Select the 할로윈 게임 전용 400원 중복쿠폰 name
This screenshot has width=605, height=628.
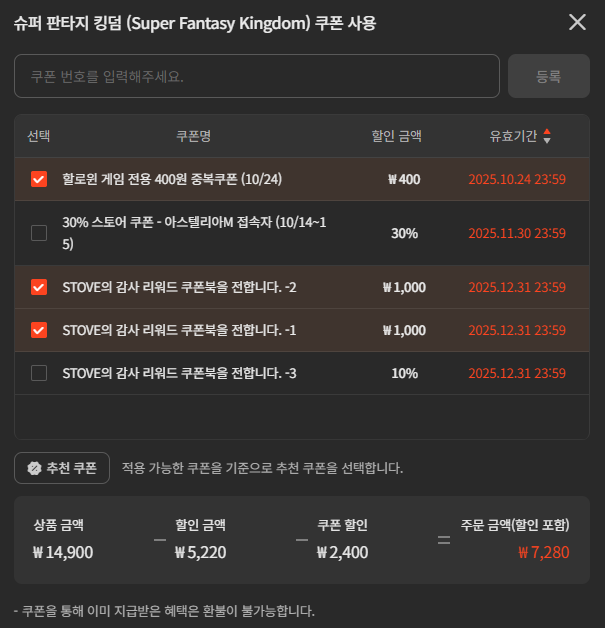(x=172, y=180)
